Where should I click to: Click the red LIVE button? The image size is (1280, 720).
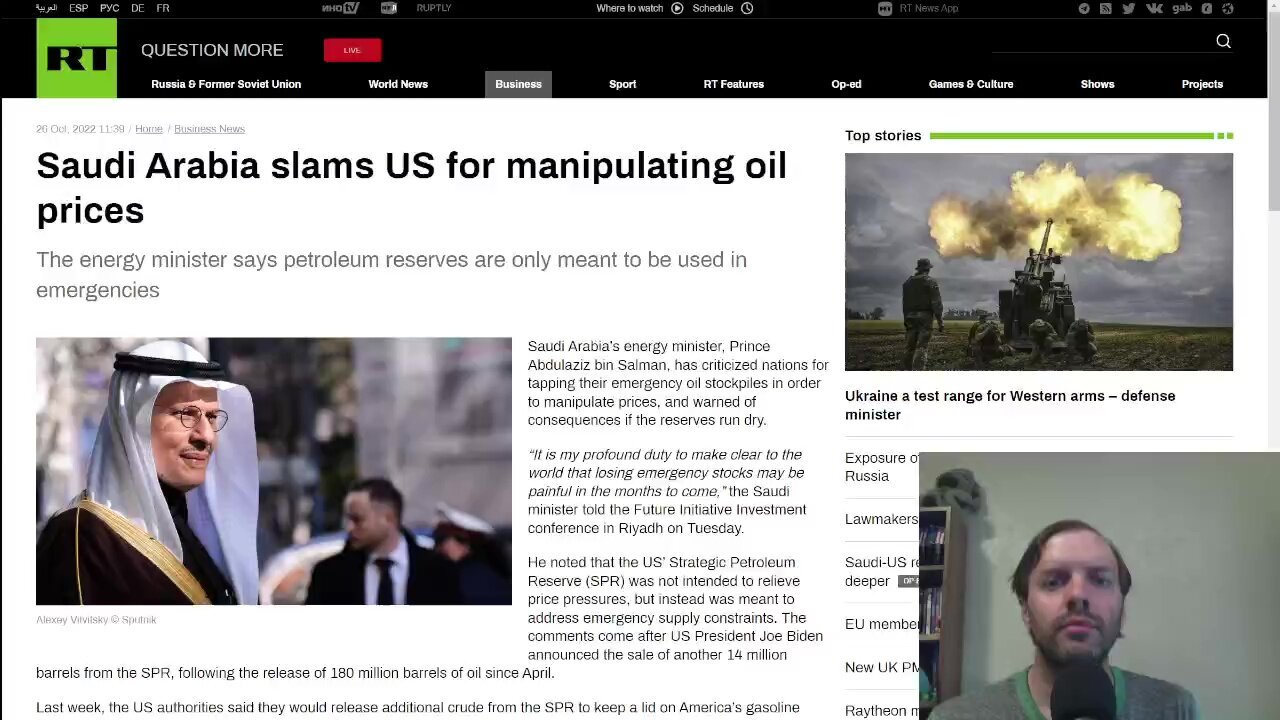pos(352,50)
